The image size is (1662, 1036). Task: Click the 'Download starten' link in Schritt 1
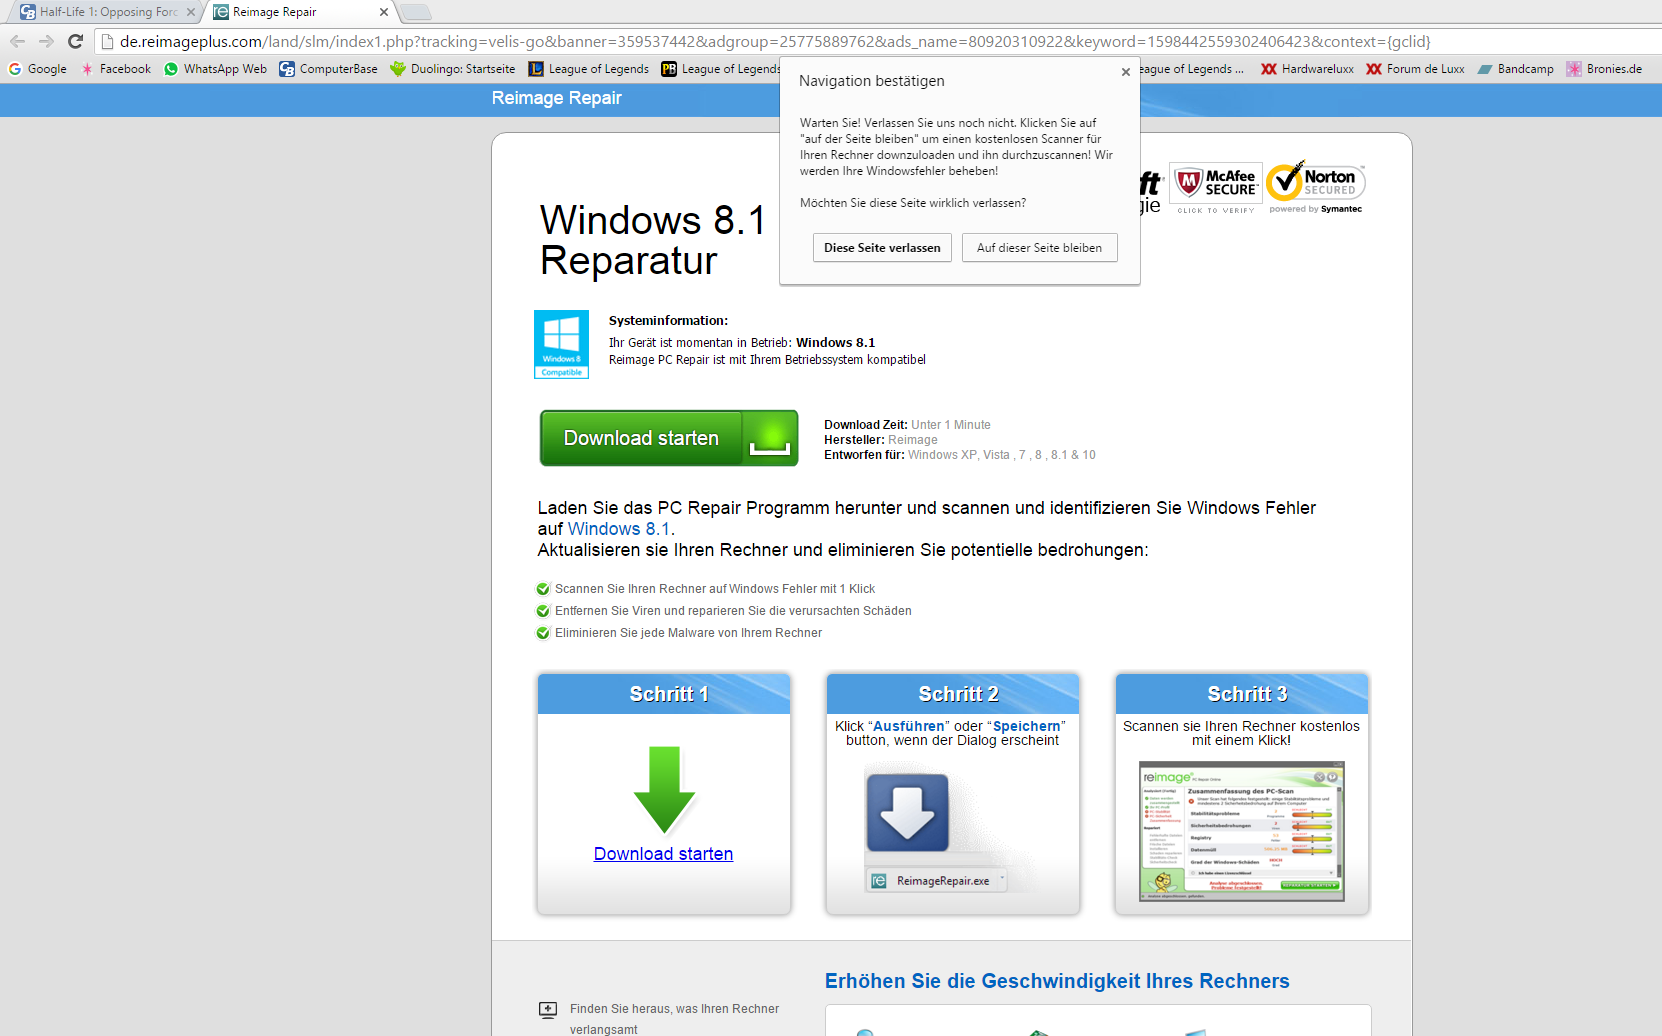(x=663, y=854)
